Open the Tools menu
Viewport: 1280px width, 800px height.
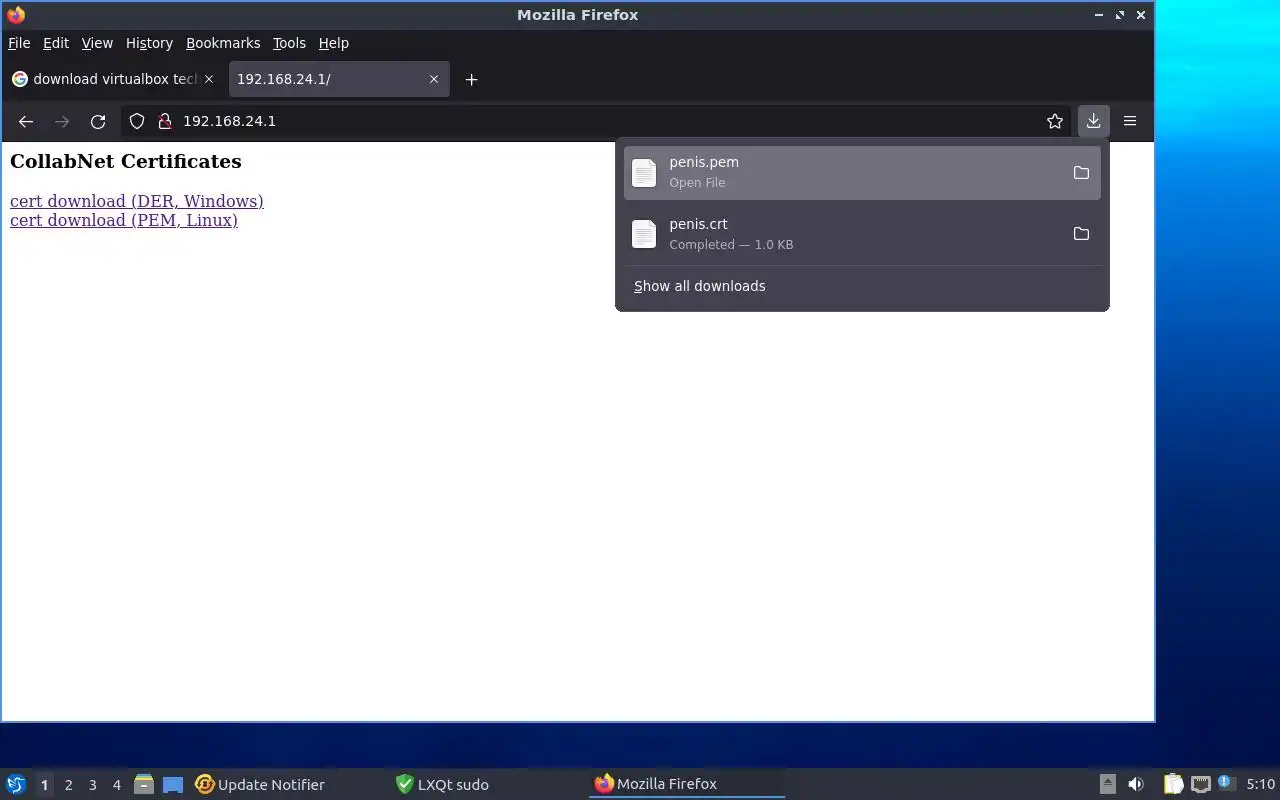pyautogui.click(x=289, y=43)
